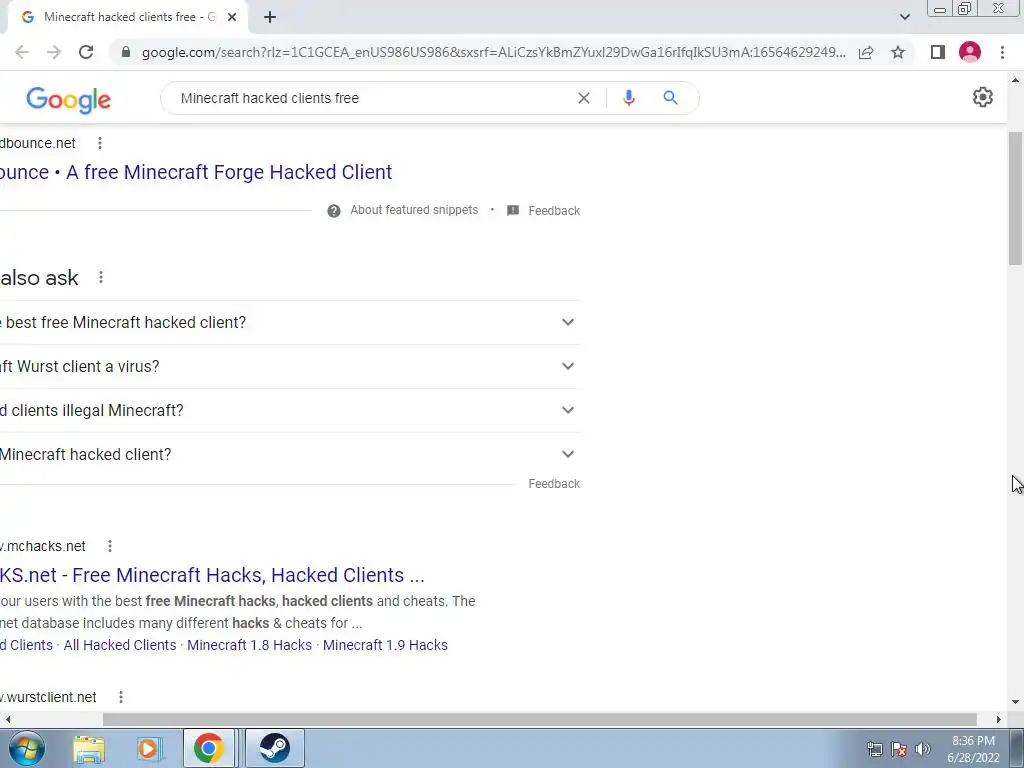The width and height of the screenshot is (1024, 768).
Task: Open All Hacked Clients sitelink
Action: pyautogui.click(x=120, y=645)
